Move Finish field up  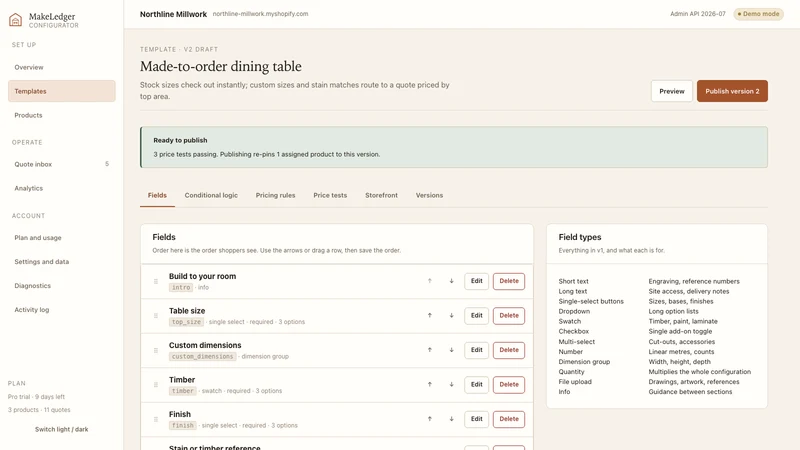(x=430, y=419)
